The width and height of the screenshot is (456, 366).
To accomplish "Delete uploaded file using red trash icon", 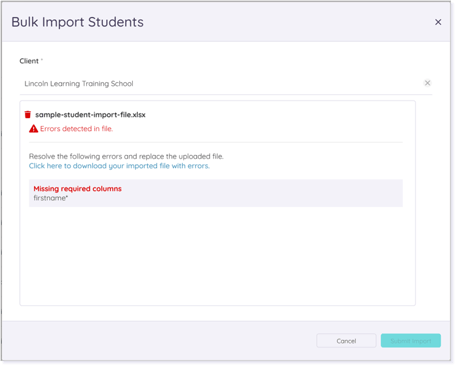I will tap(28, 115).
